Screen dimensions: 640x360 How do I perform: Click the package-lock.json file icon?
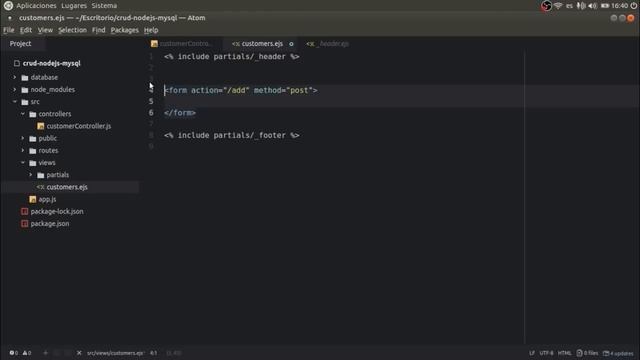click(24, 211)
